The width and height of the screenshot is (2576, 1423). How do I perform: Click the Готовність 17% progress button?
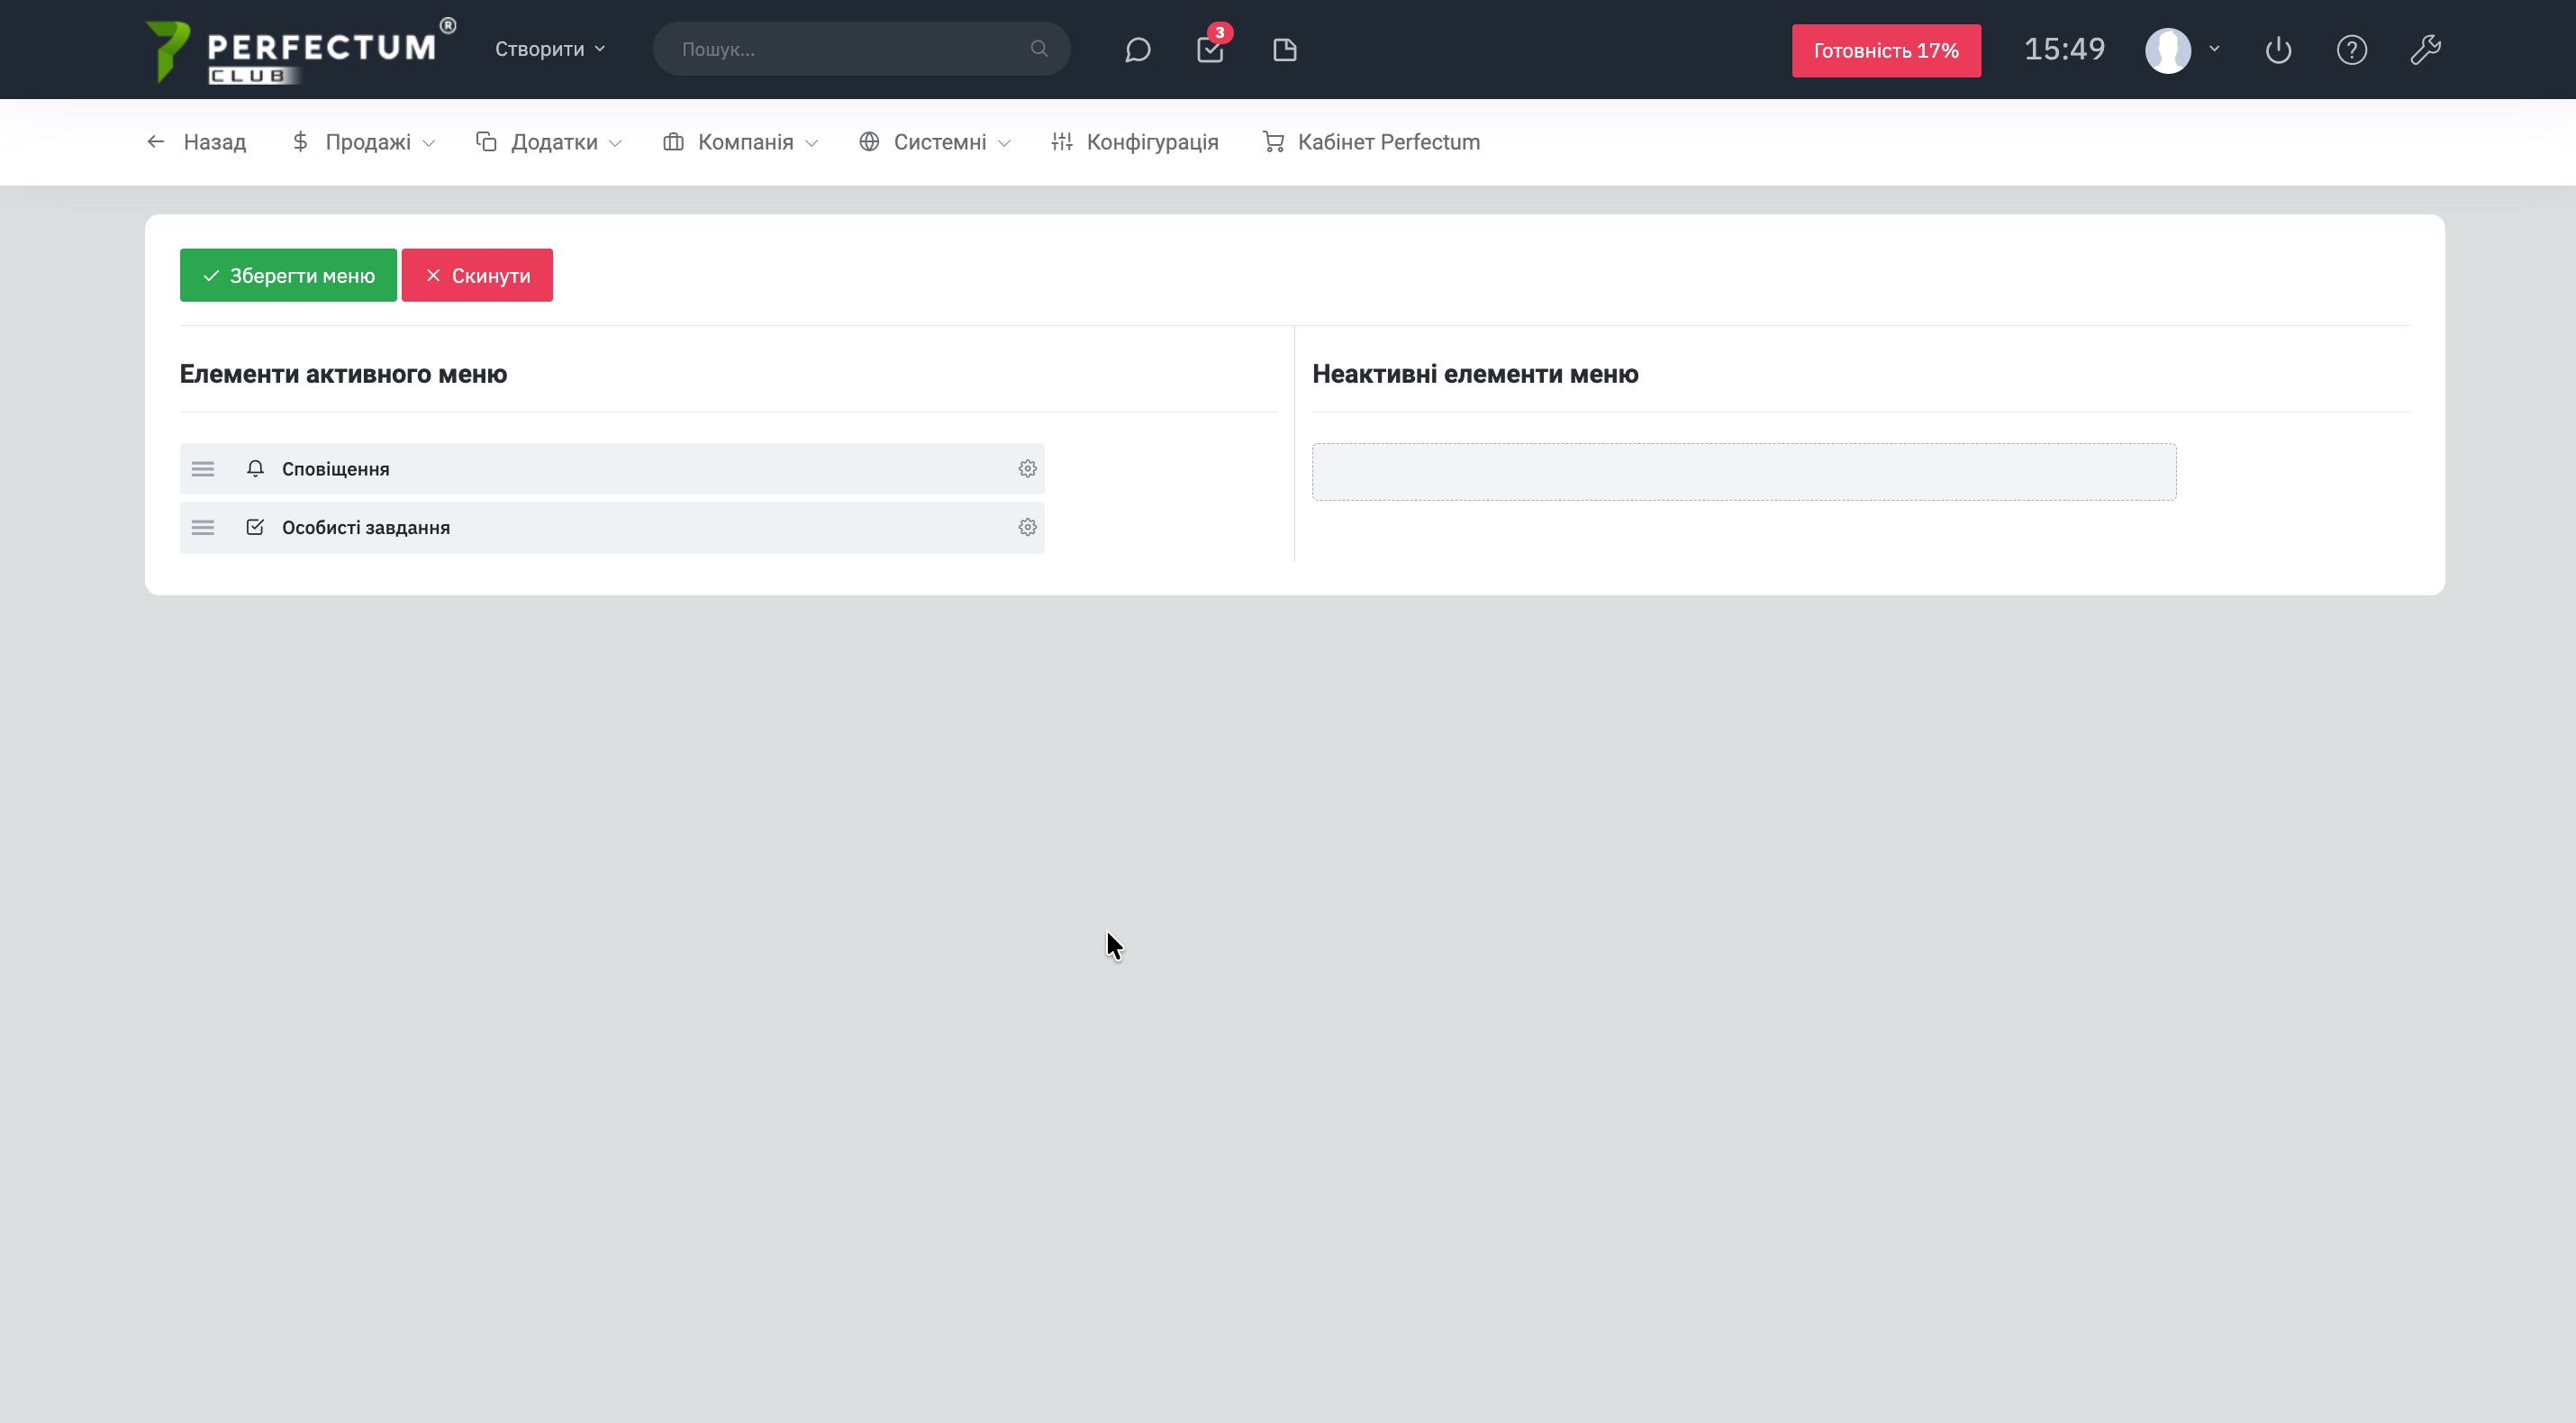1885,51
